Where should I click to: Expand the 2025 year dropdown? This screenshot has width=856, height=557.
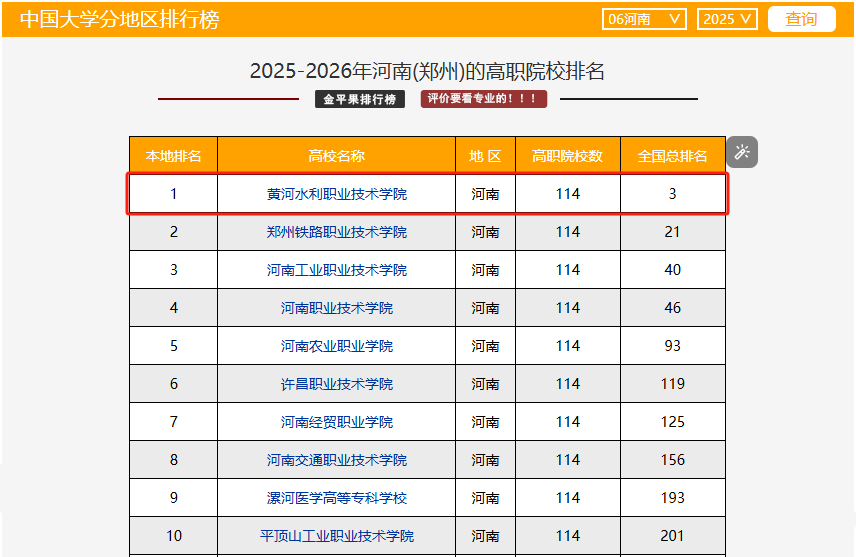tap(728, 19)
